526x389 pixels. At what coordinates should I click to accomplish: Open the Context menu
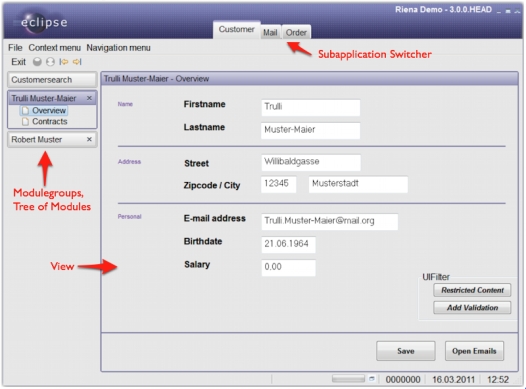[x=55, y=48]
